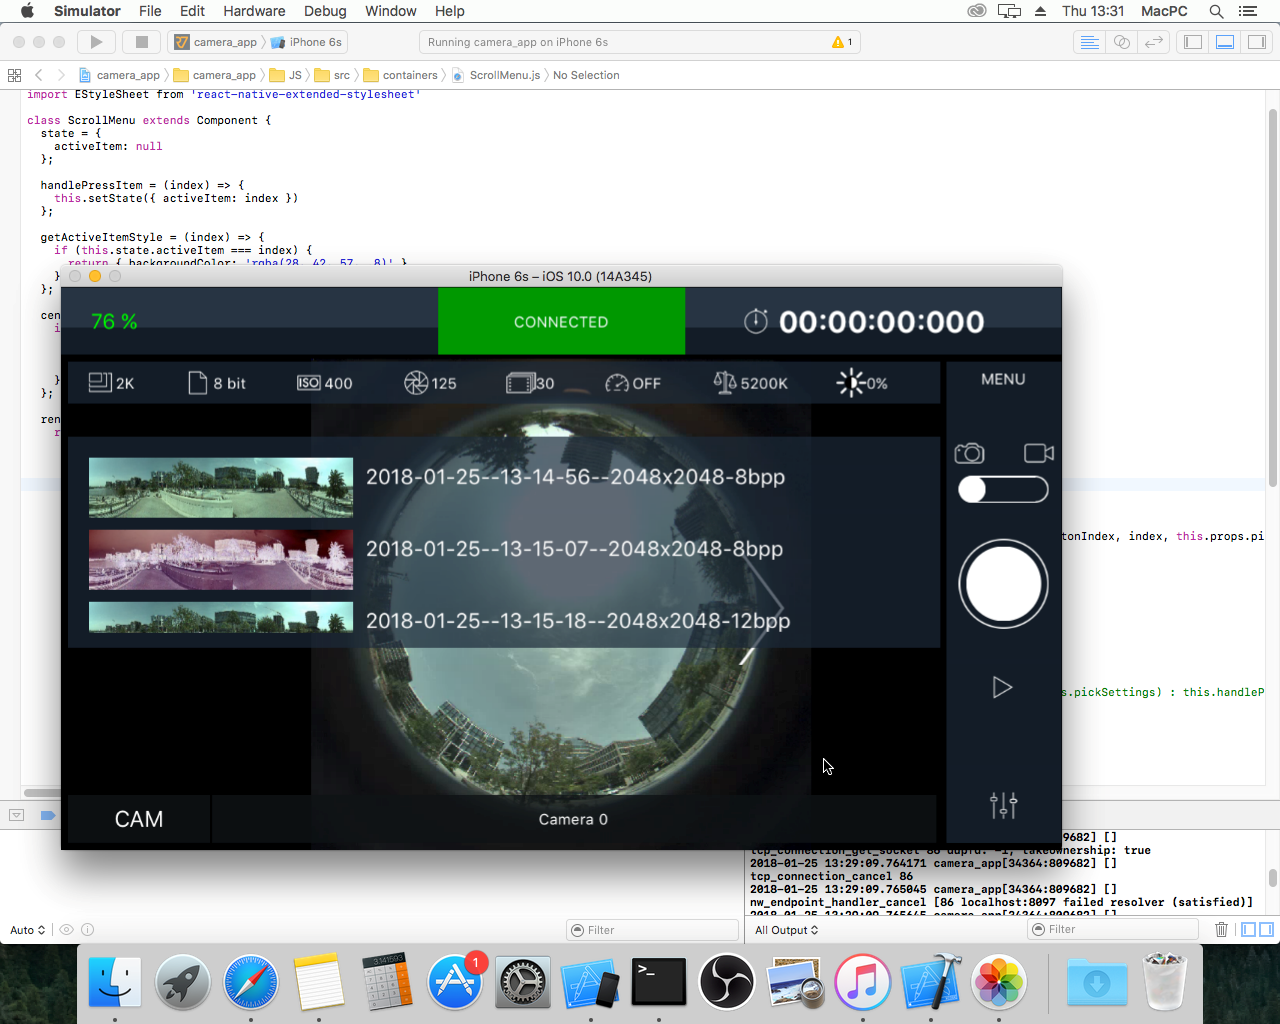Click the variables Filter field
Viewport: 1280px width, 1024px height.
click(x=652, y=930)
